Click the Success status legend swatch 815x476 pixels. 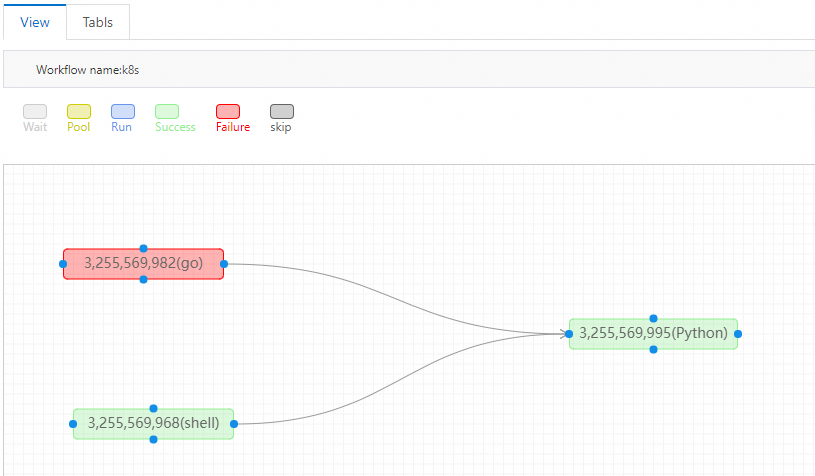[167, 111]
